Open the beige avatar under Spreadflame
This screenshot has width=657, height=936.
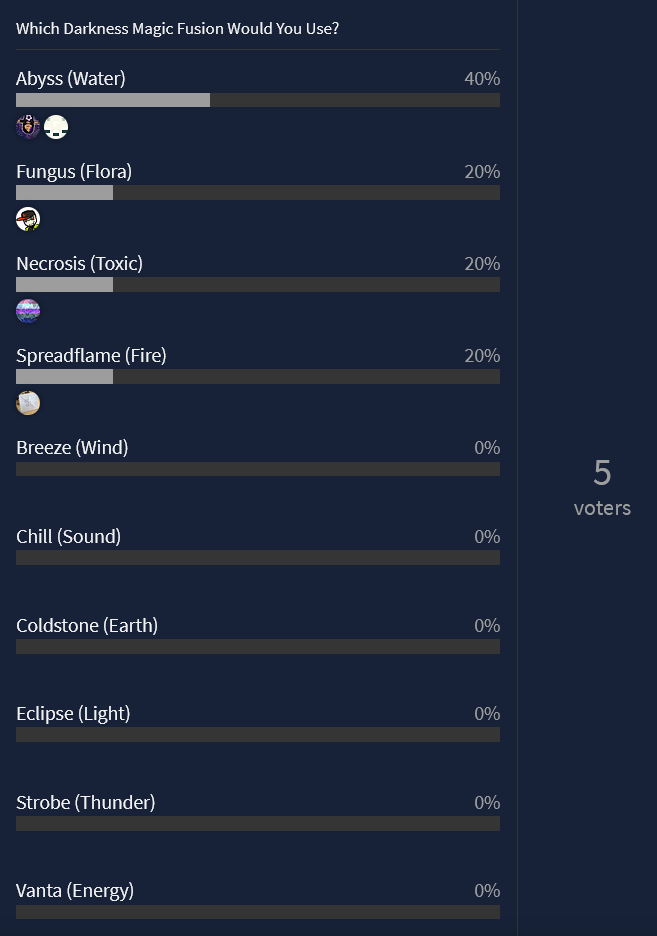click(x=28, y=403)
